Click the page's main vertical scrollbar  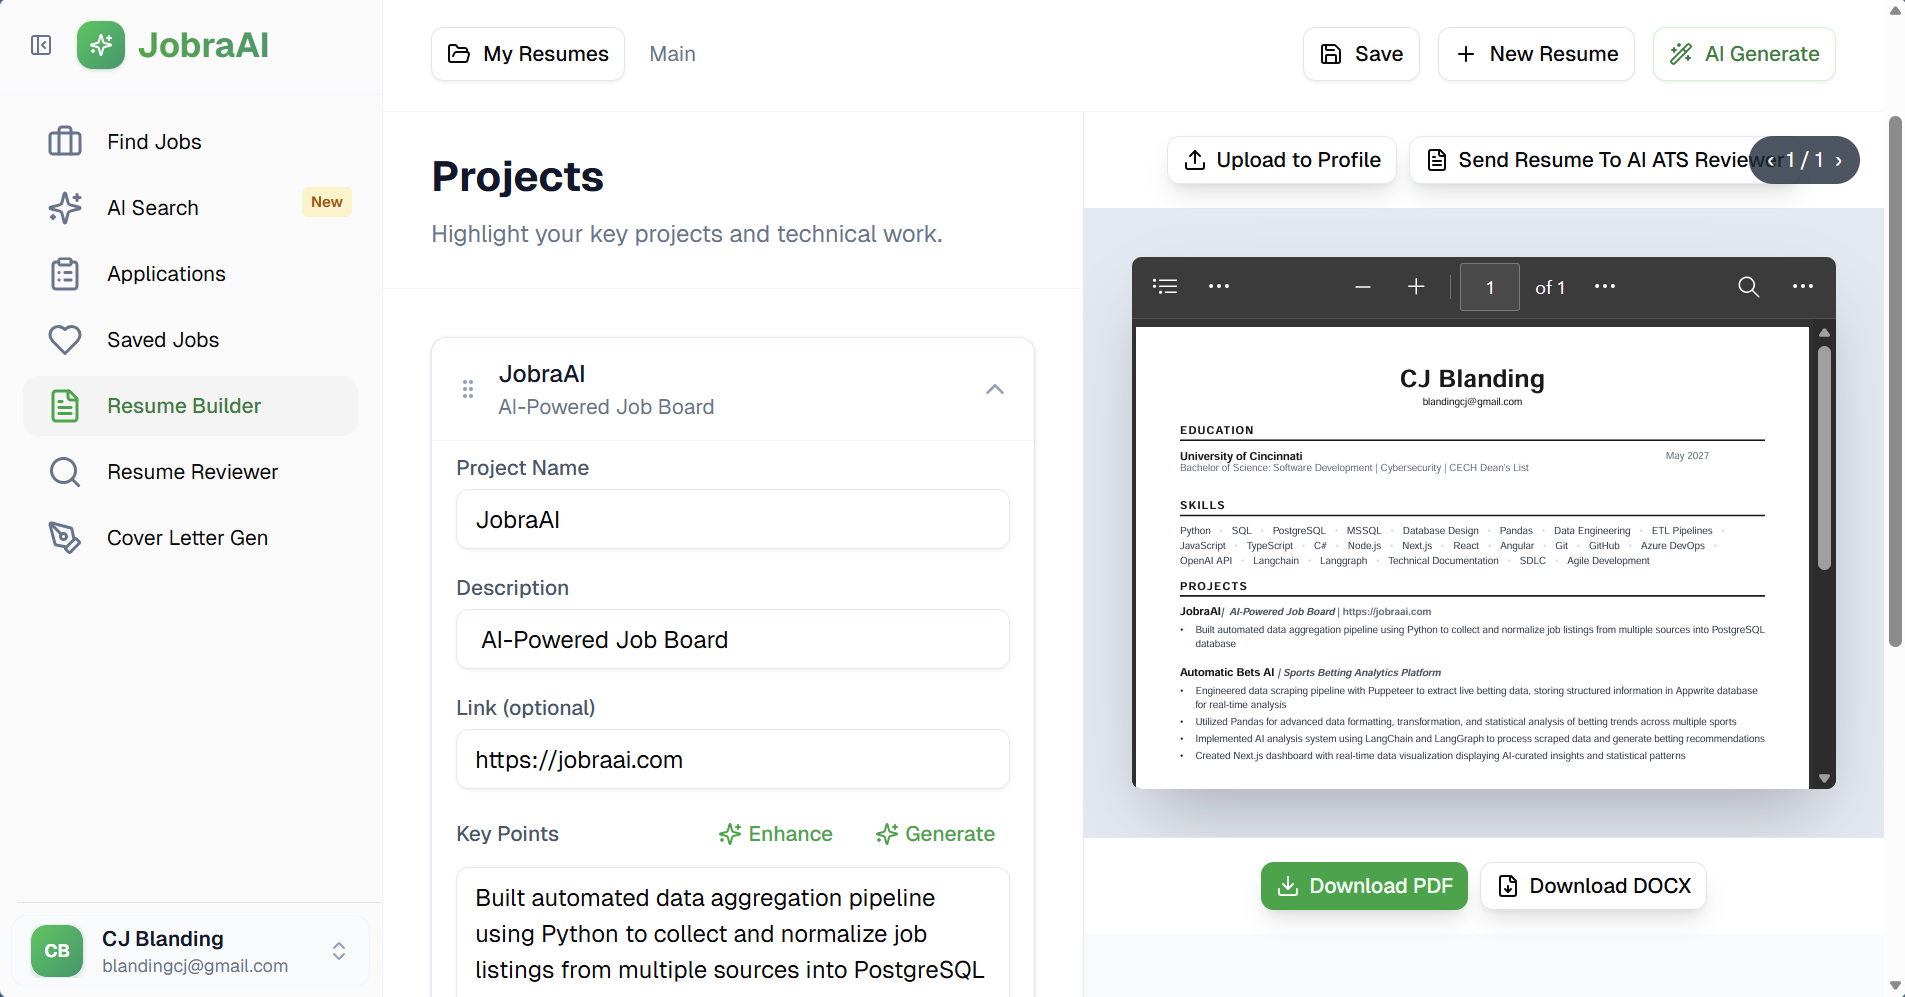click(1894, 382)
